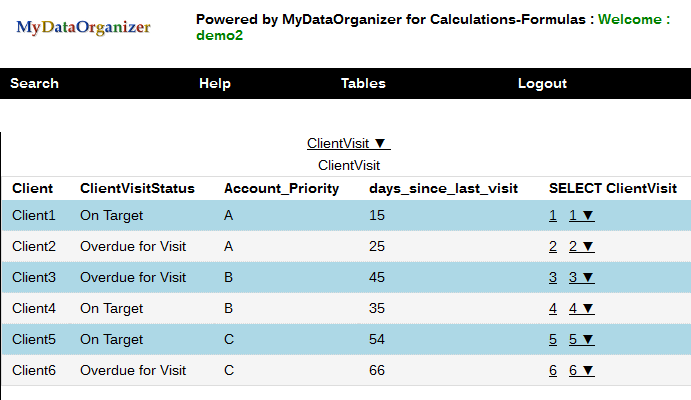The image size is (691, 400).
Task: Open the Help menu
Action: pos(215,84)
